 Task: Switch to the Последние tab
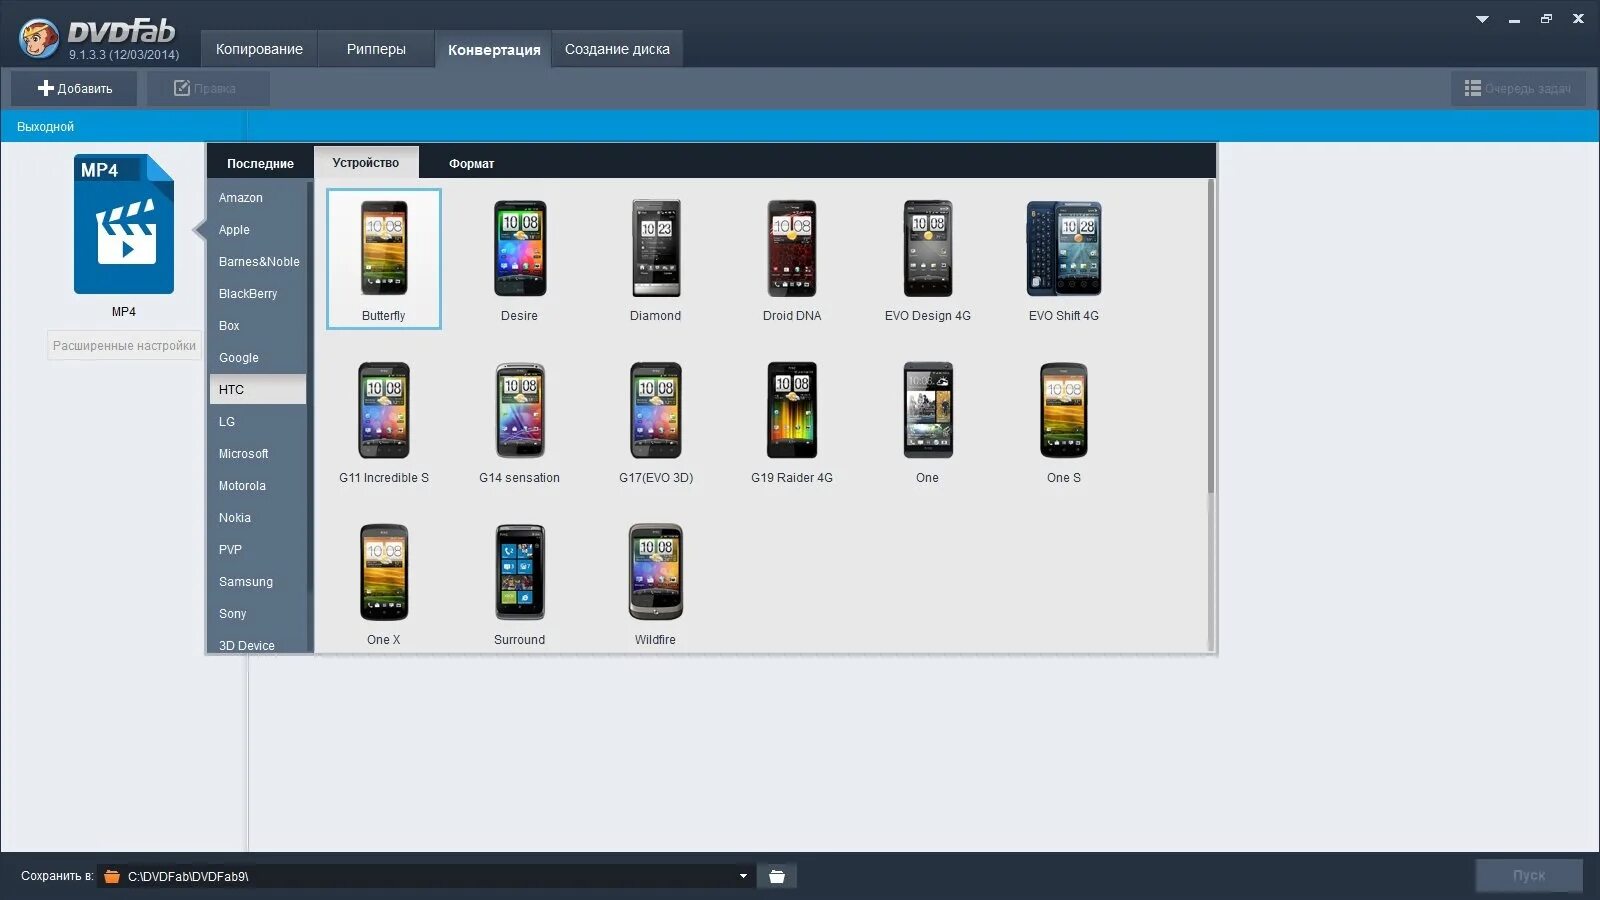click(x=260, y=163)
